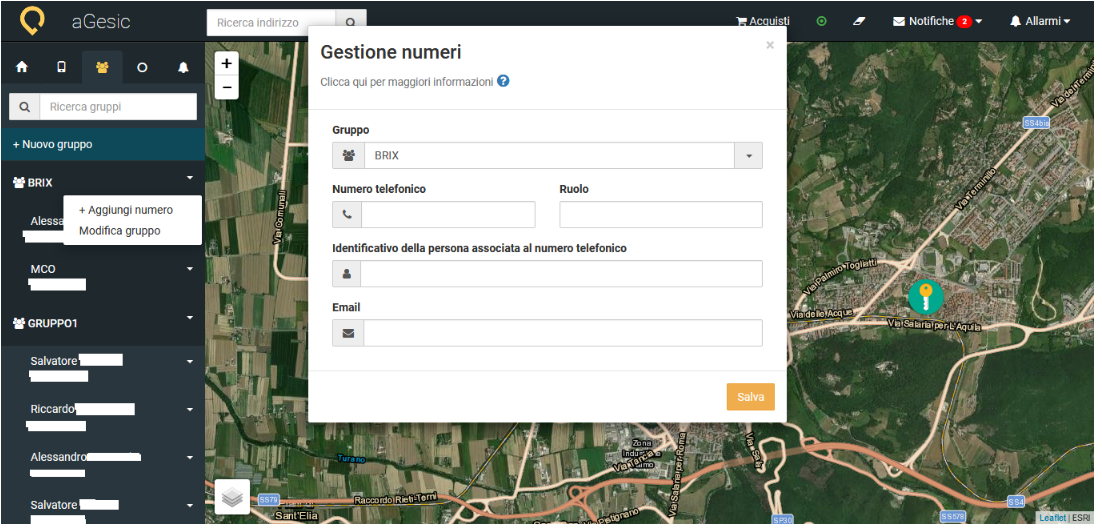Screen dimensions: 1102x528
Task: Click the Numero telefonico input field
Action: (x=447, y=215)
